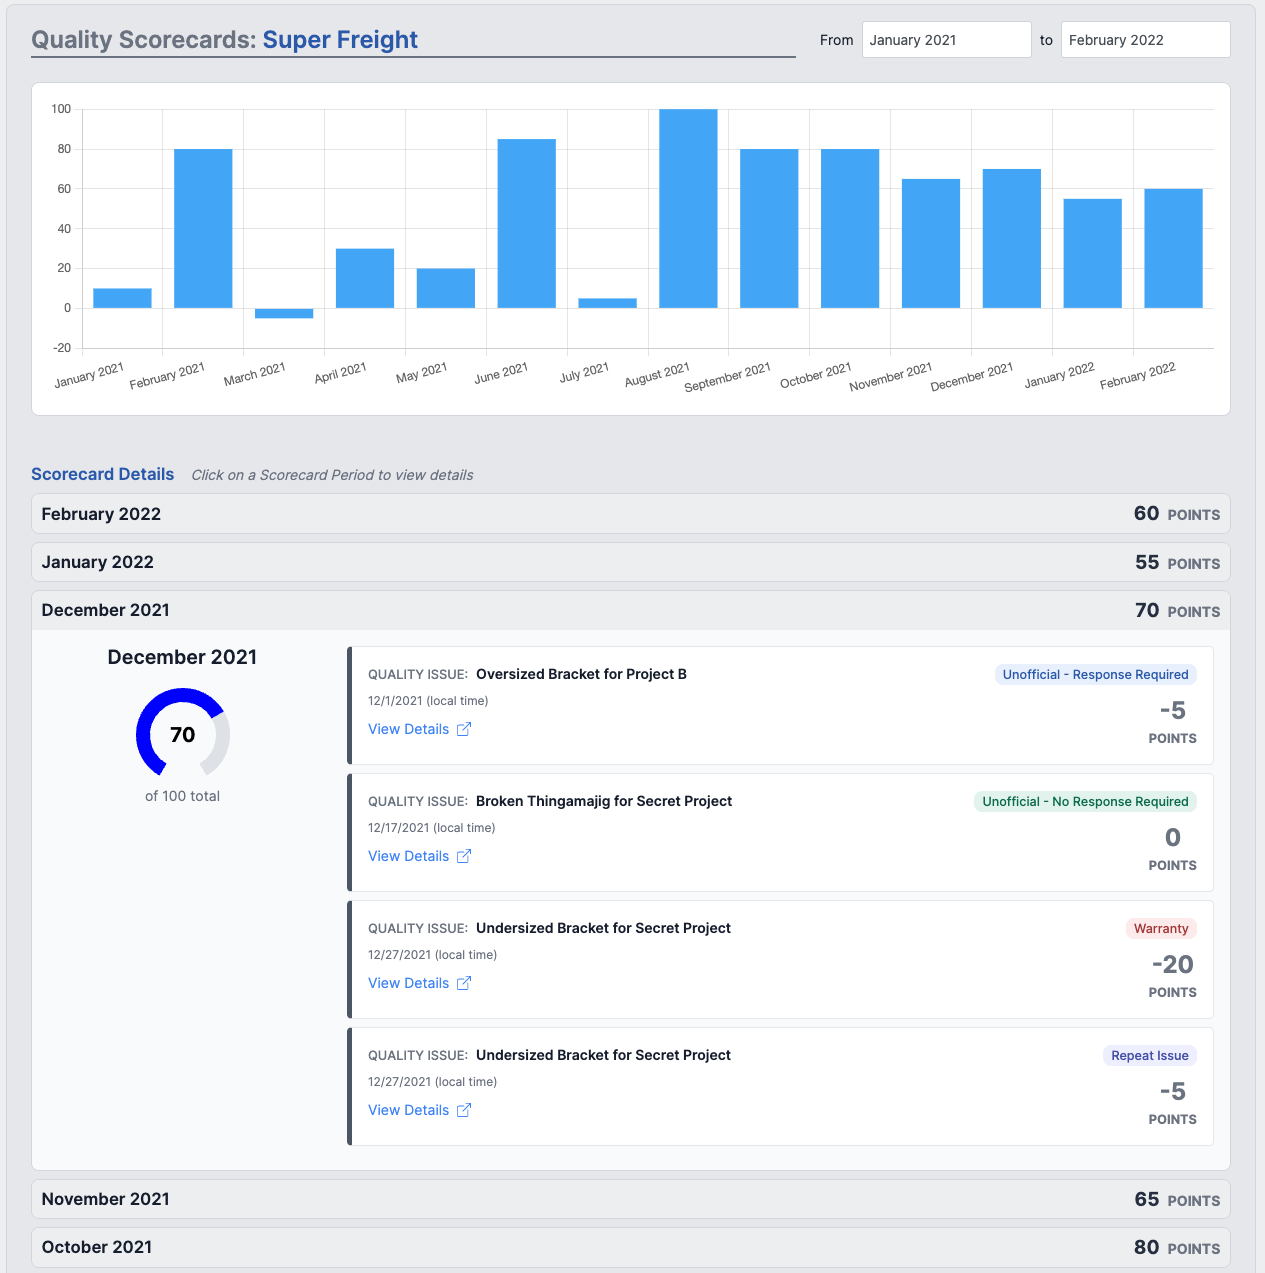Viewport: 1265px width, 1273px height.
Task: Click the '0' points value on Broken Thingamajig
Action: click(1173, 838)
